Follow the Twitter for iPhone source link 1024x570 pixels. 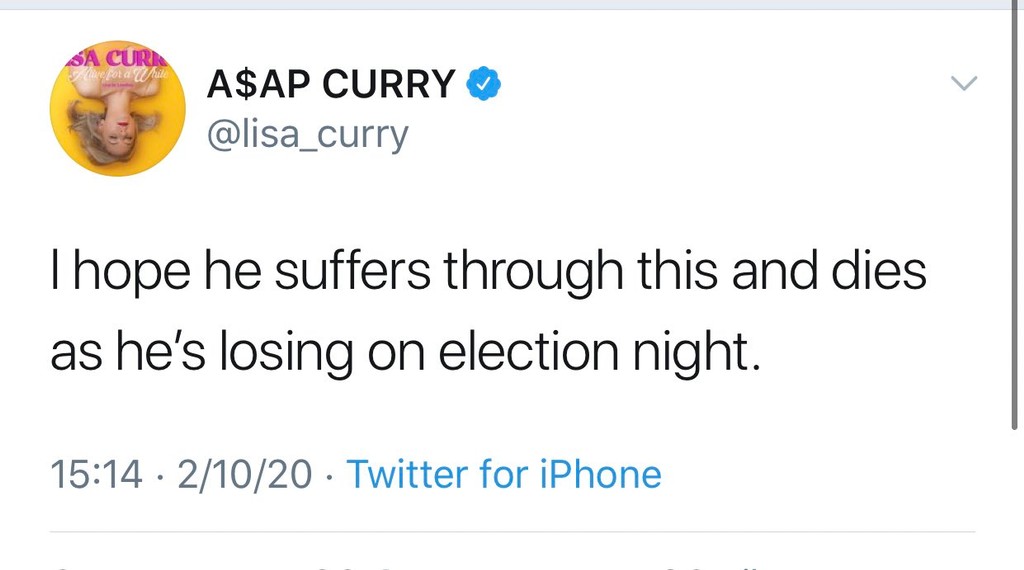[504, 474]
